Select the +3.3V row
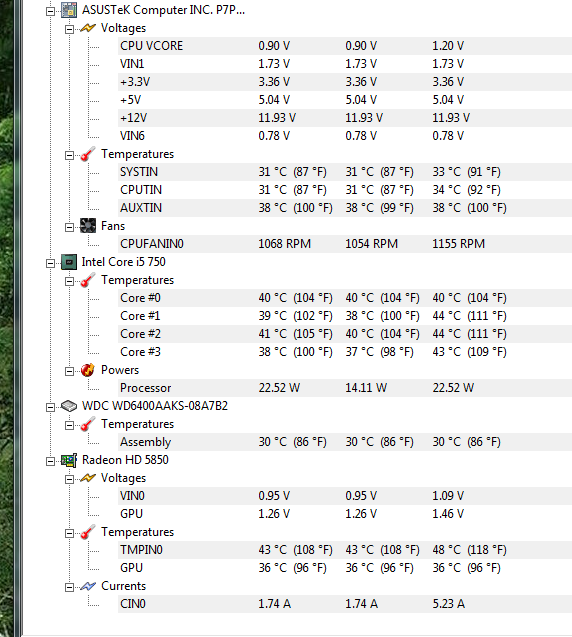 pyautogui.click(x=345, y=82)
